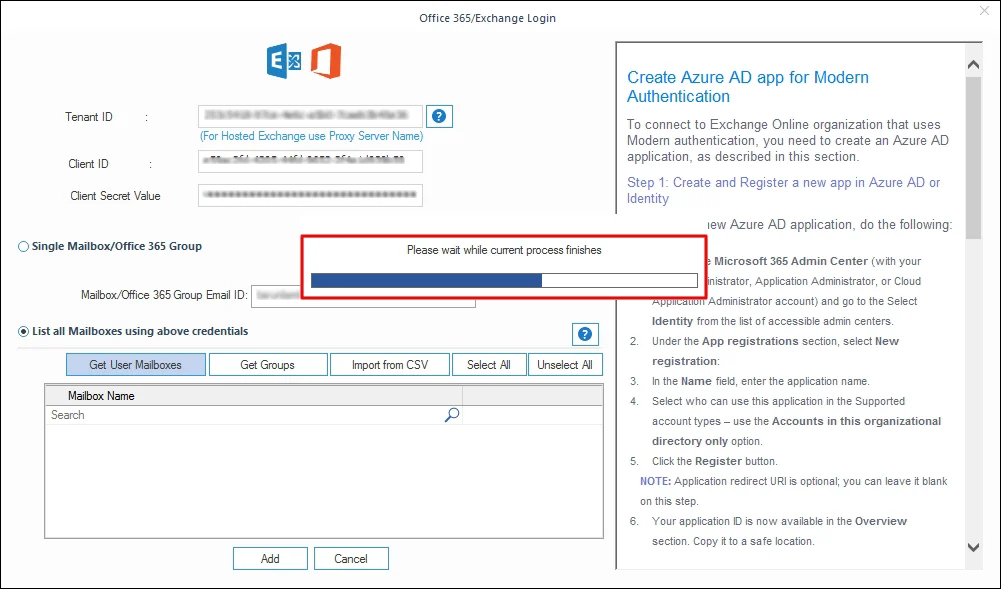Click the help panel scroll down arrow
The image size is (1001, 589).
[x=974, y=547]
